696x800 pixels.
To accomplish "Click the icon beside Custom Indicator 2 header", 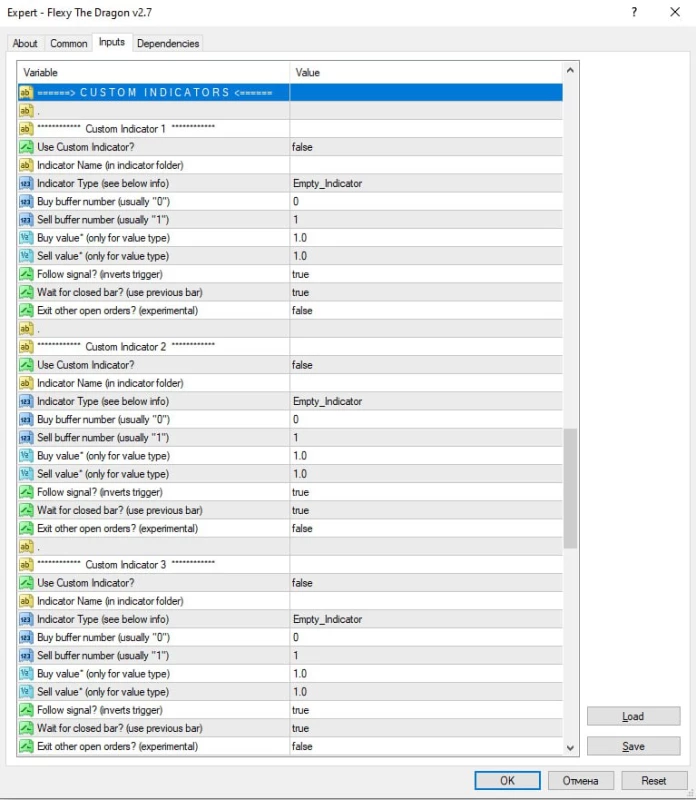I will coord(26,347).
